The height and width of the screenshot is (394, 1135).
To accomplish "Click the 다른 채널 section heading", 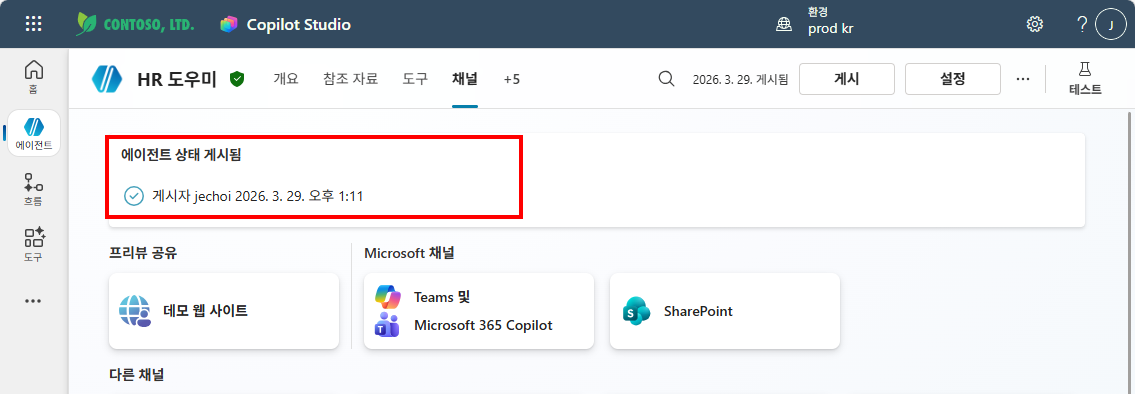I will pos(136,375).
